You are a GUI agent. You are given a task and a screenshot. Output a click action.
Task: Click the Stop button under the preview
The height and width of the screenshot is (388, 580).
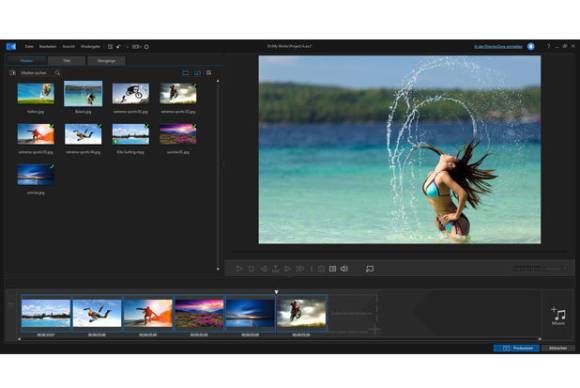251,269
